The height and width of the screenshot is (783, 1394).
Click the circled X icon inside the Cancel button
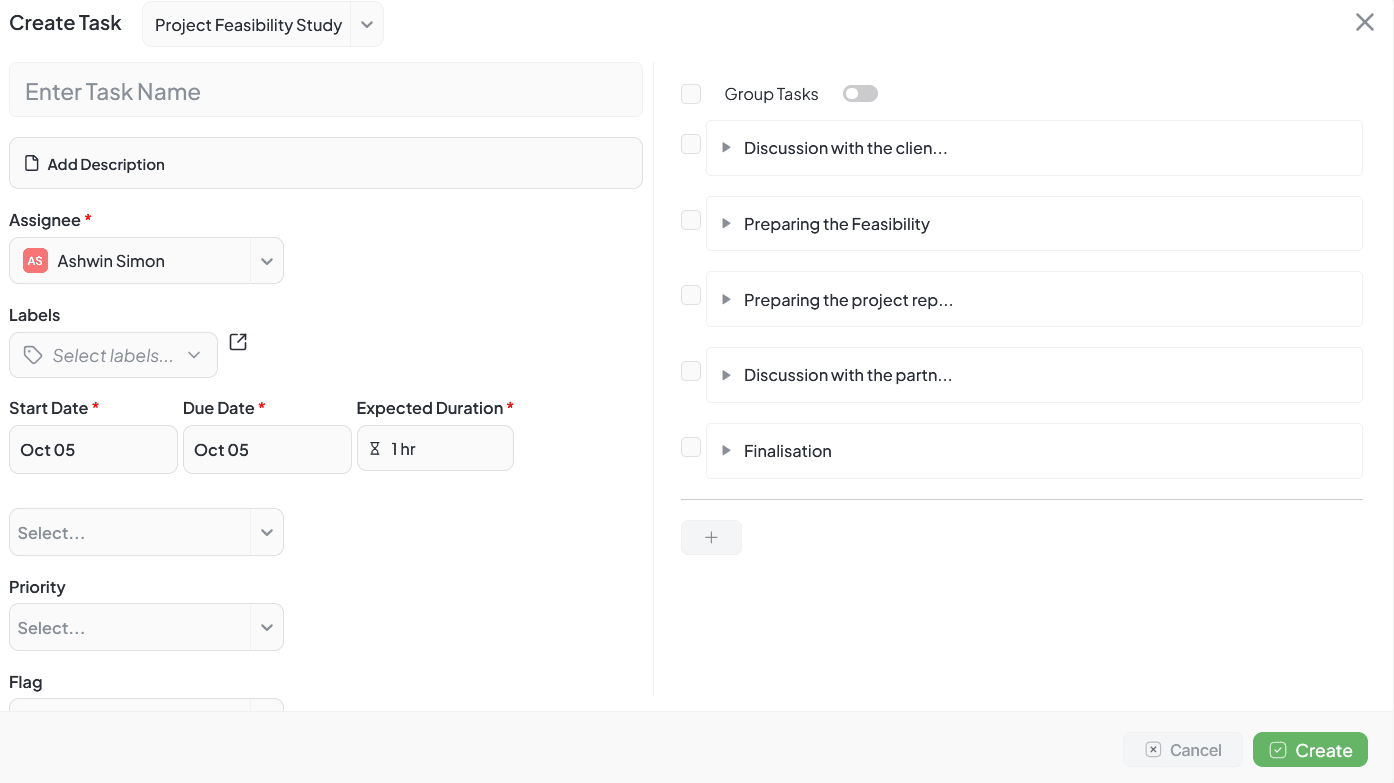coord(1152,749)
